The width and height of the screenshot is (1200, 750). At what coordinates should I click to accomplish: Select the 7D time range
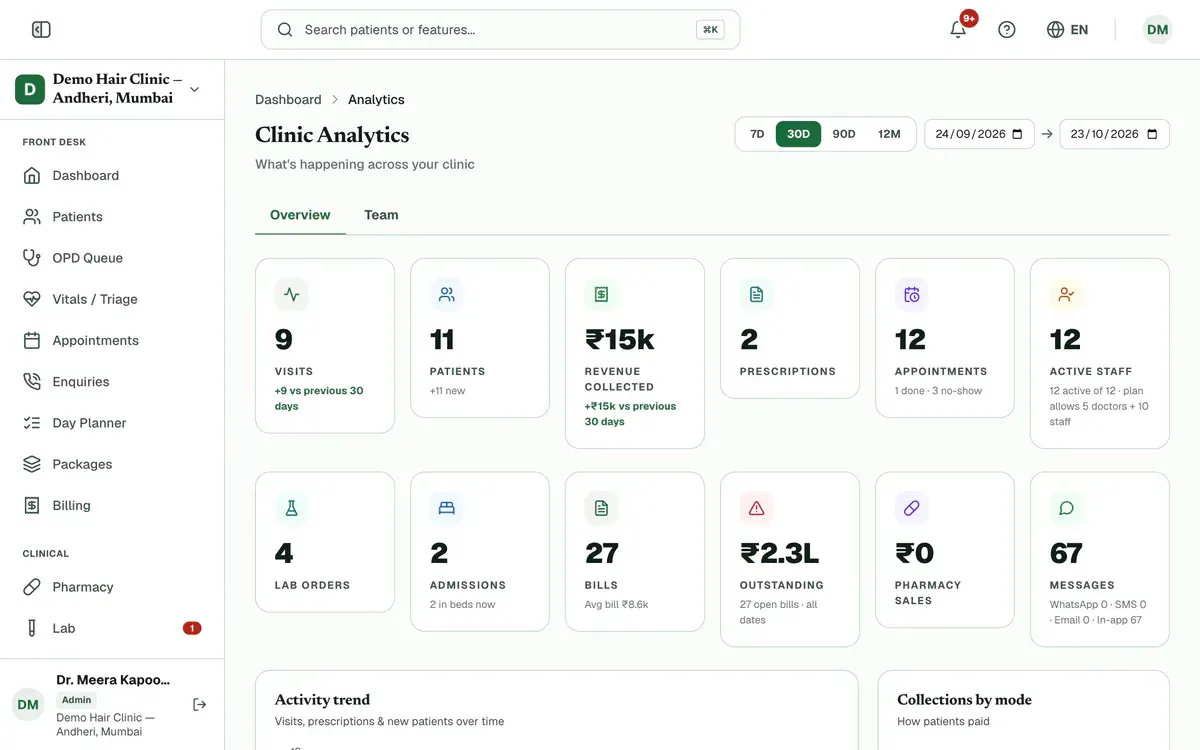pyautogui.click(x=757, y=134)
